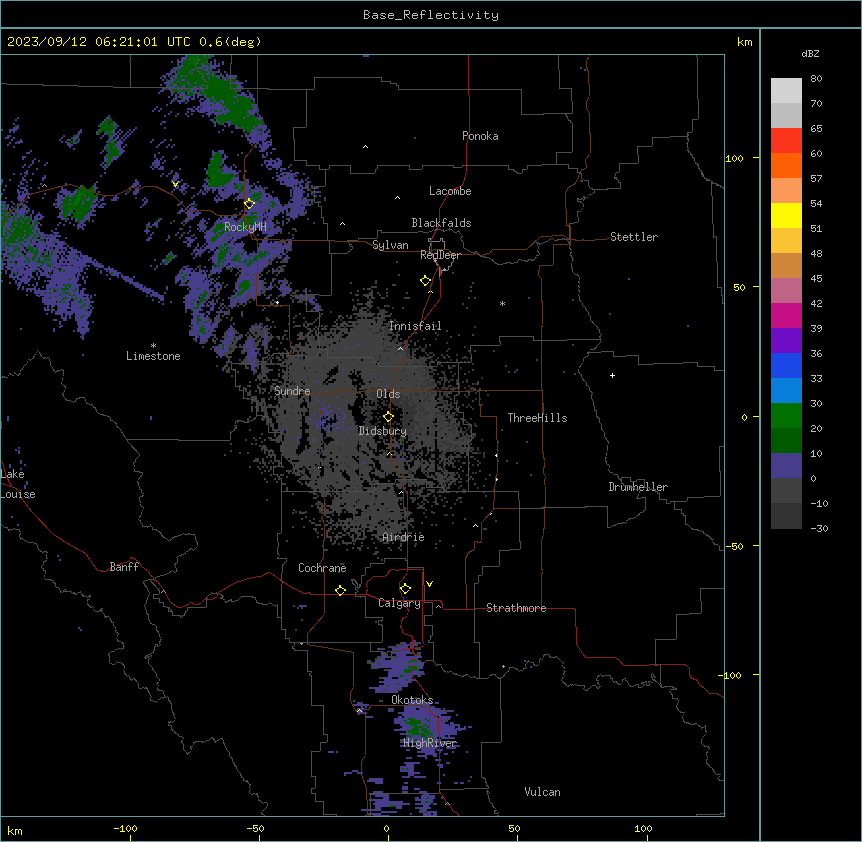Viewport: 862px width, 842px height.
Task: Click the red 60-65 dBZ legend swatch
Action: [786, 141]
